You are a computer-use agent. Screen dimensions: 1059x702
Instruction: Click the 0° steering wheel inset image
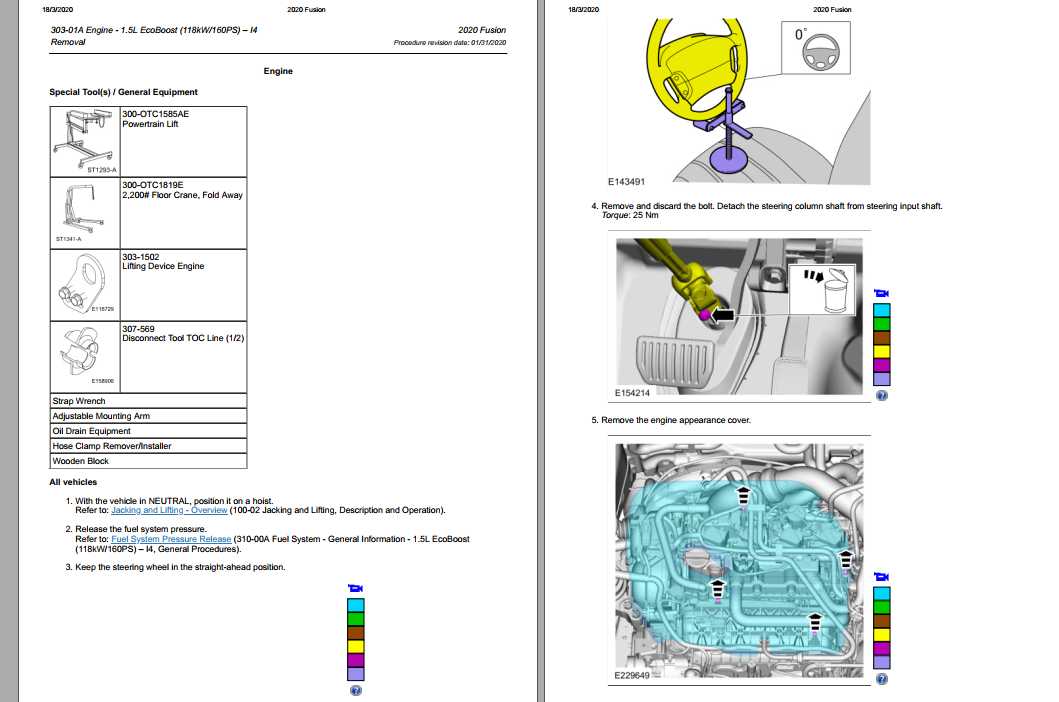(x=816, y=47)
